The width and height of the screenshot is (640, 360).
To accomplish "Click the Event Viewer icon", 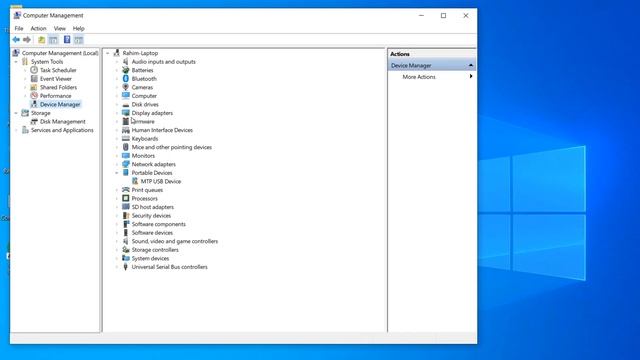I will [34, 79].
